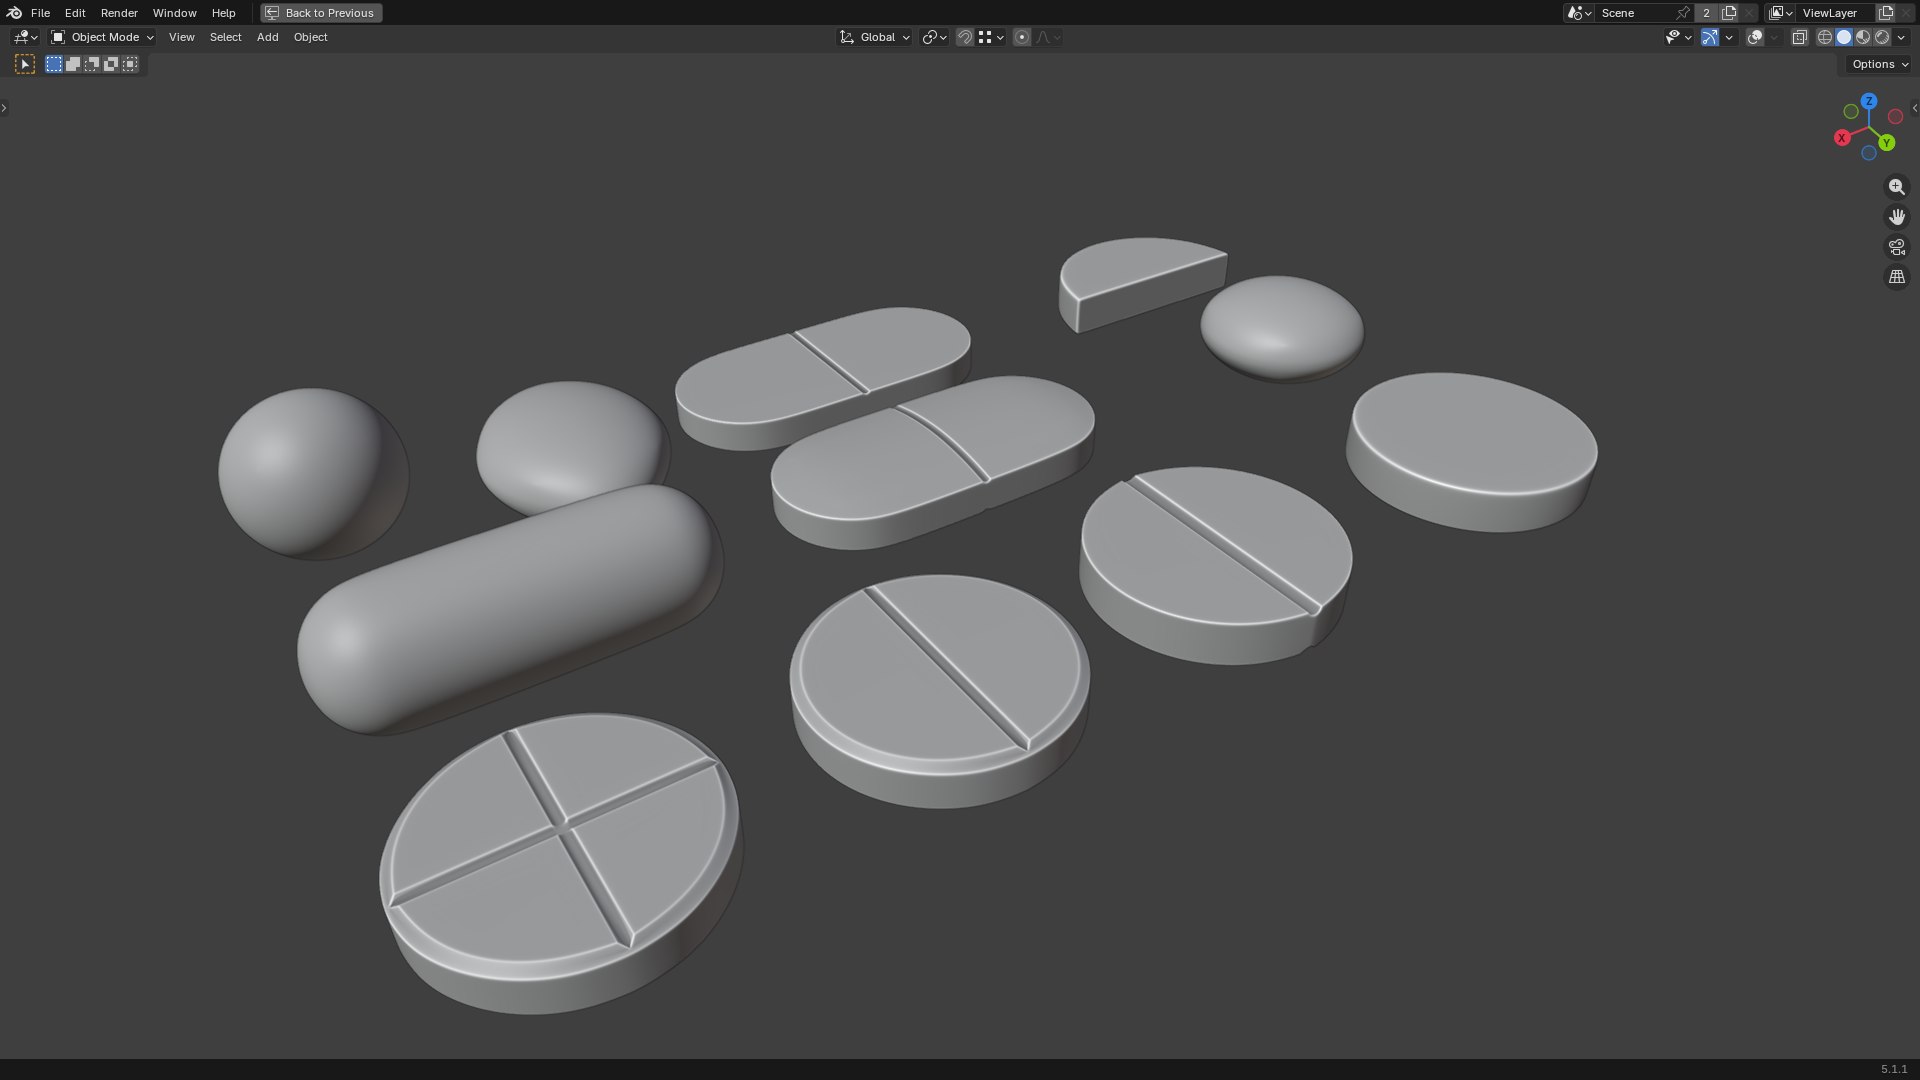This screenshot has width=1920, height=1080.
Task: Click the ViewLayer name field
Action: (1836, 13)
